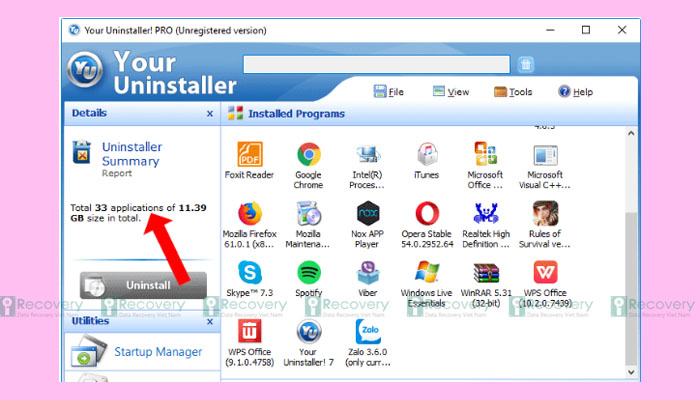700x400 pixels.
Task: Minimize the Your Uninstaller window
Action: 550,30
